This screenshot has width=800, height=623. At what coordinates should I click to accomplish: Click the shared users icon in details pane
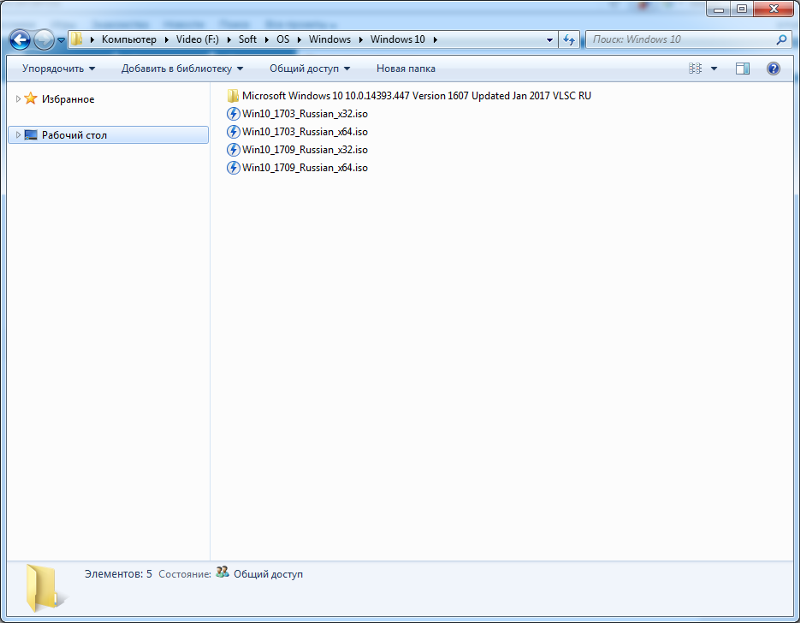[222, 572]
